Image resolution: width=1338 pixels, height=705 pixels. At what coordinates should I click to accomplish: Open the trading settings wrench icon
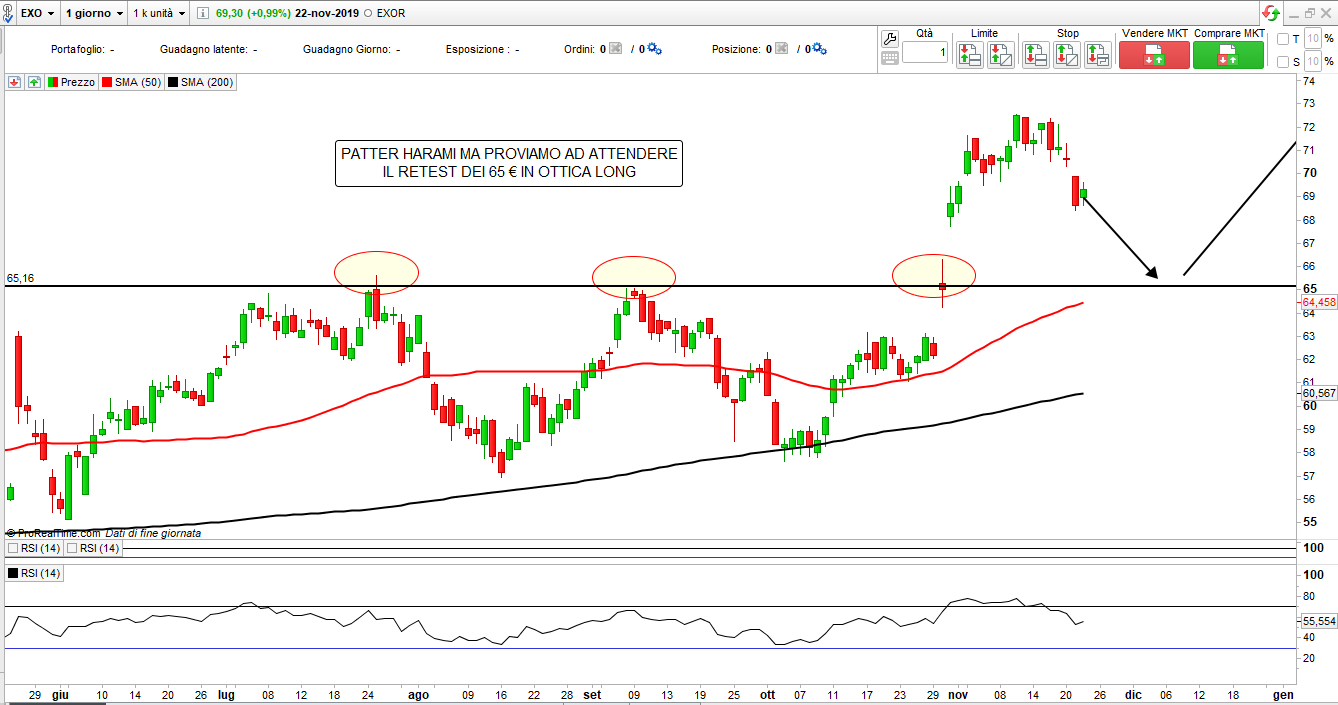tap(890, 38)
